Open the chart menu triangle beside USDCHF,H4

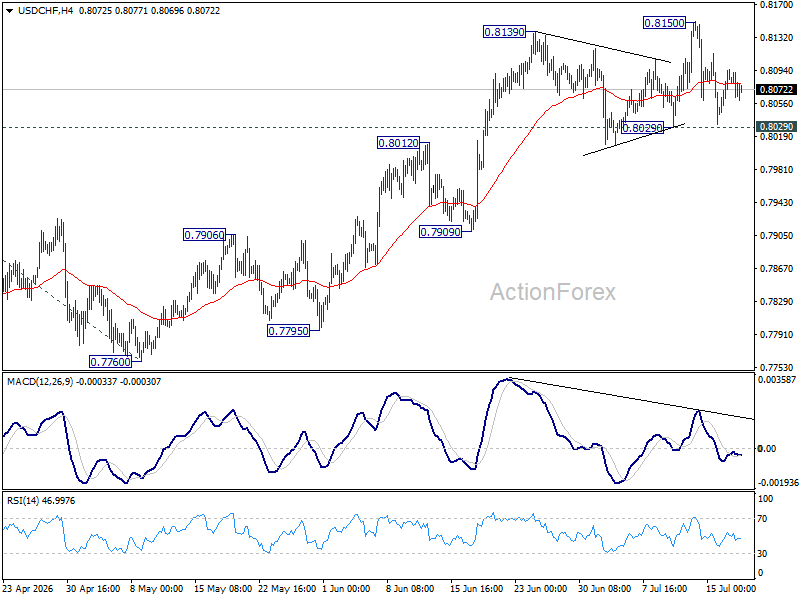(10, 11)
